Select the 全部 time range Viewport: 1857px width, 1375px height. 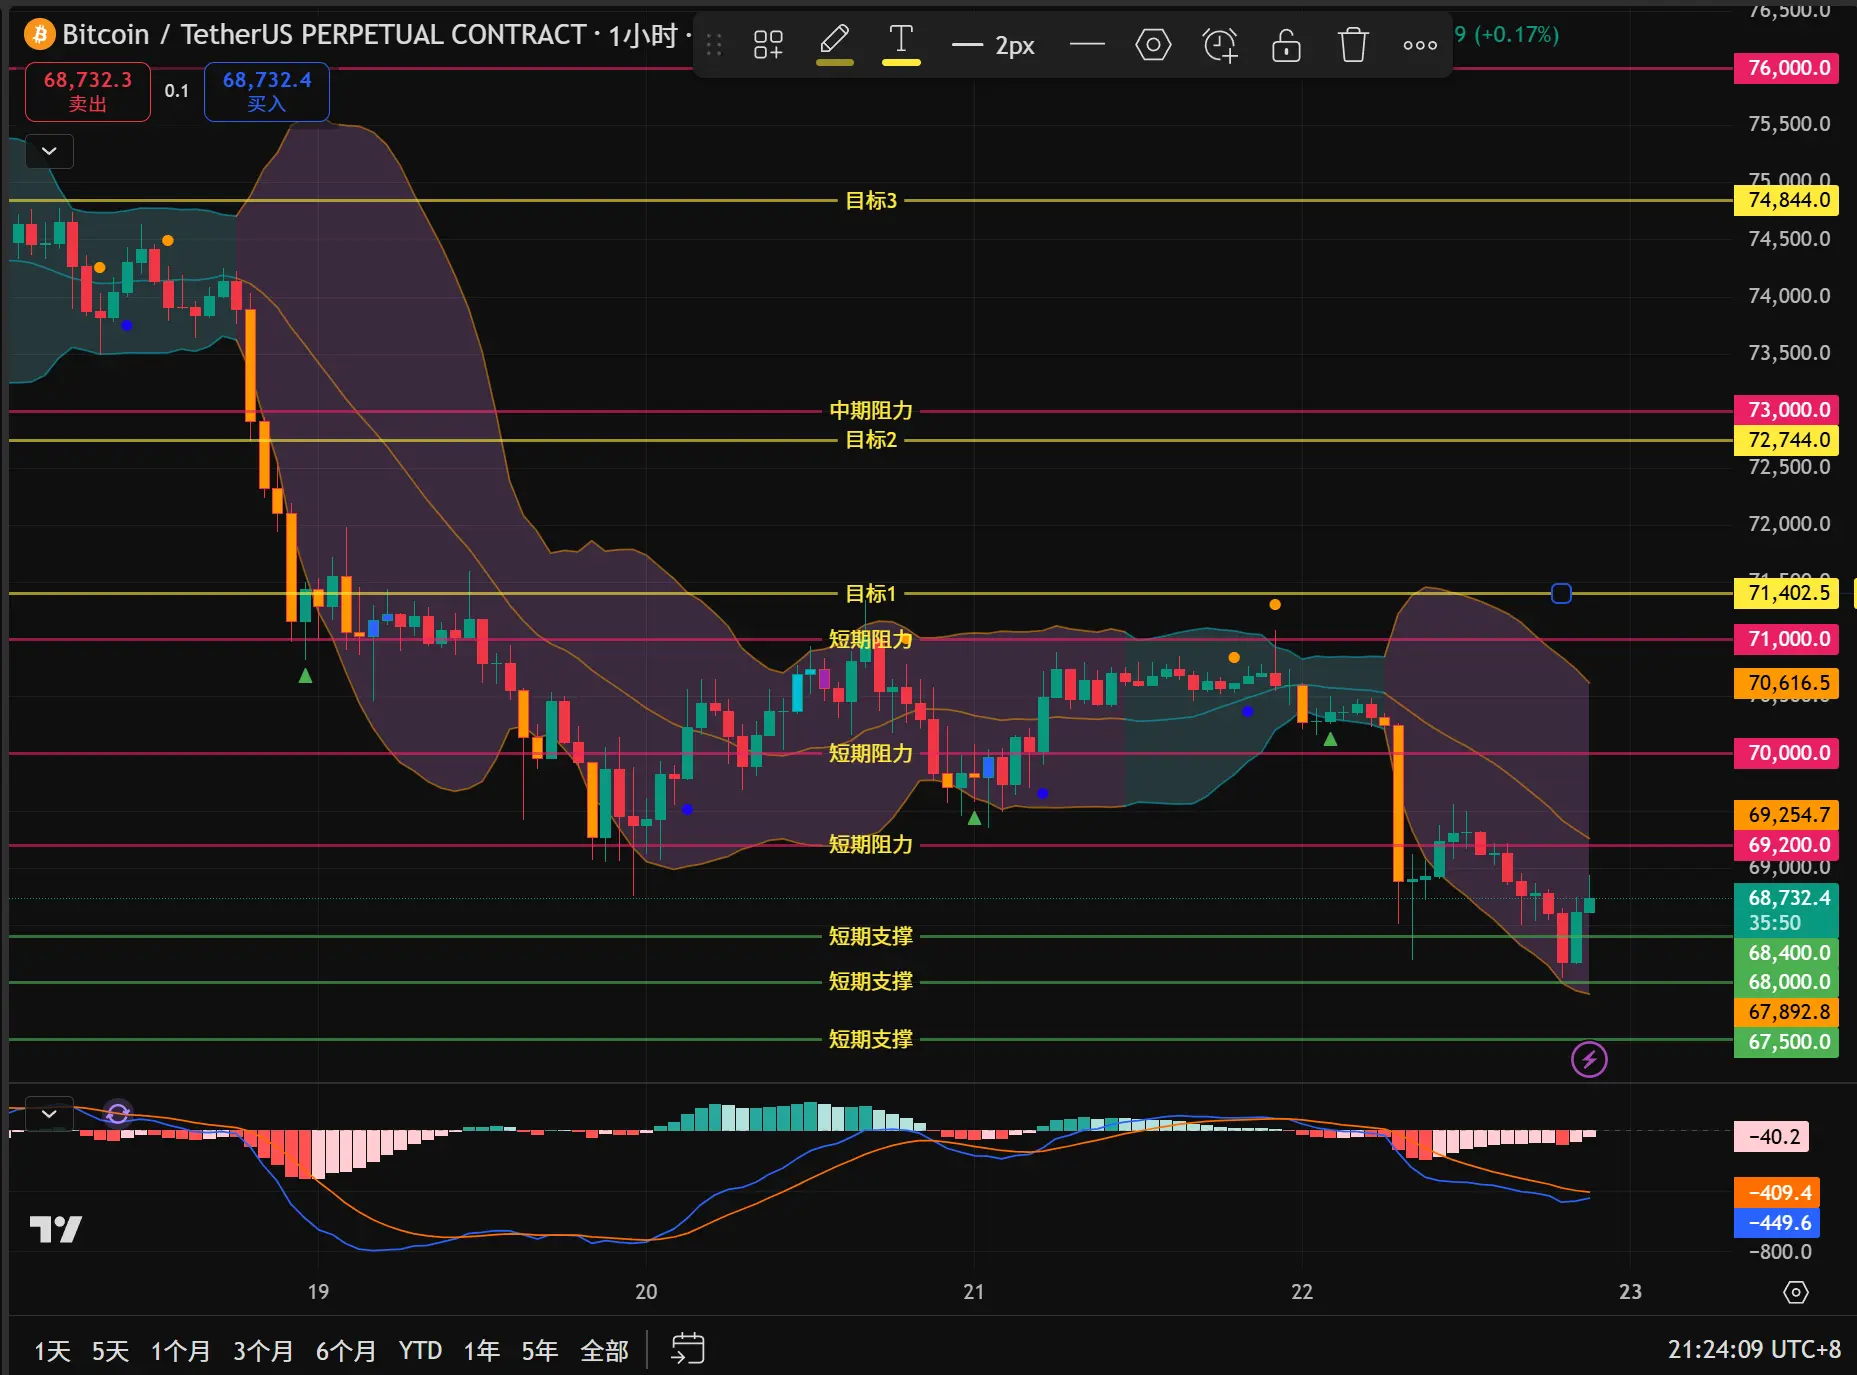click(x=604, y=1351)
